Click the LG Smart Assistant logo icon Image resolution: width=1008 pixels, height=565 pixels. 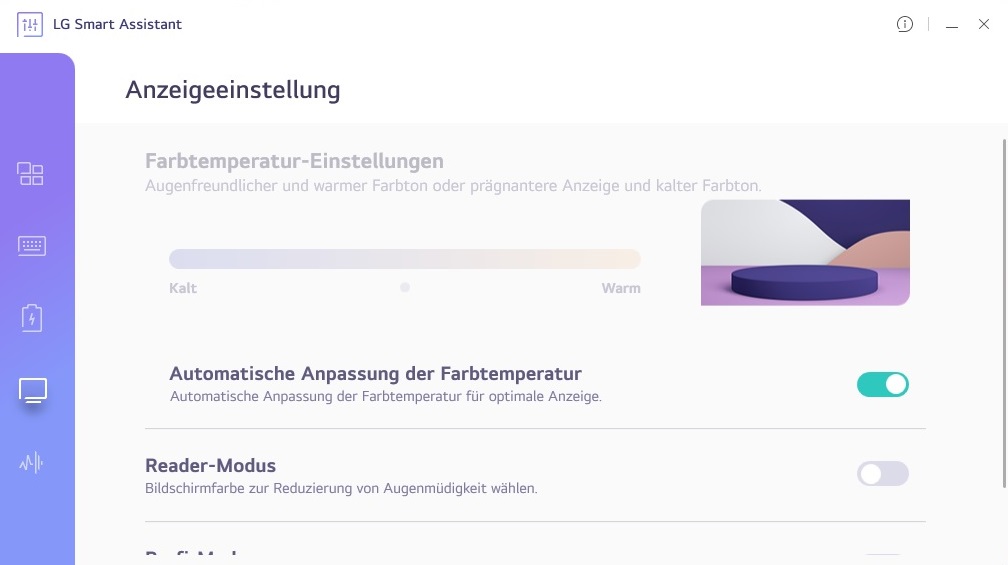(30, 24)
